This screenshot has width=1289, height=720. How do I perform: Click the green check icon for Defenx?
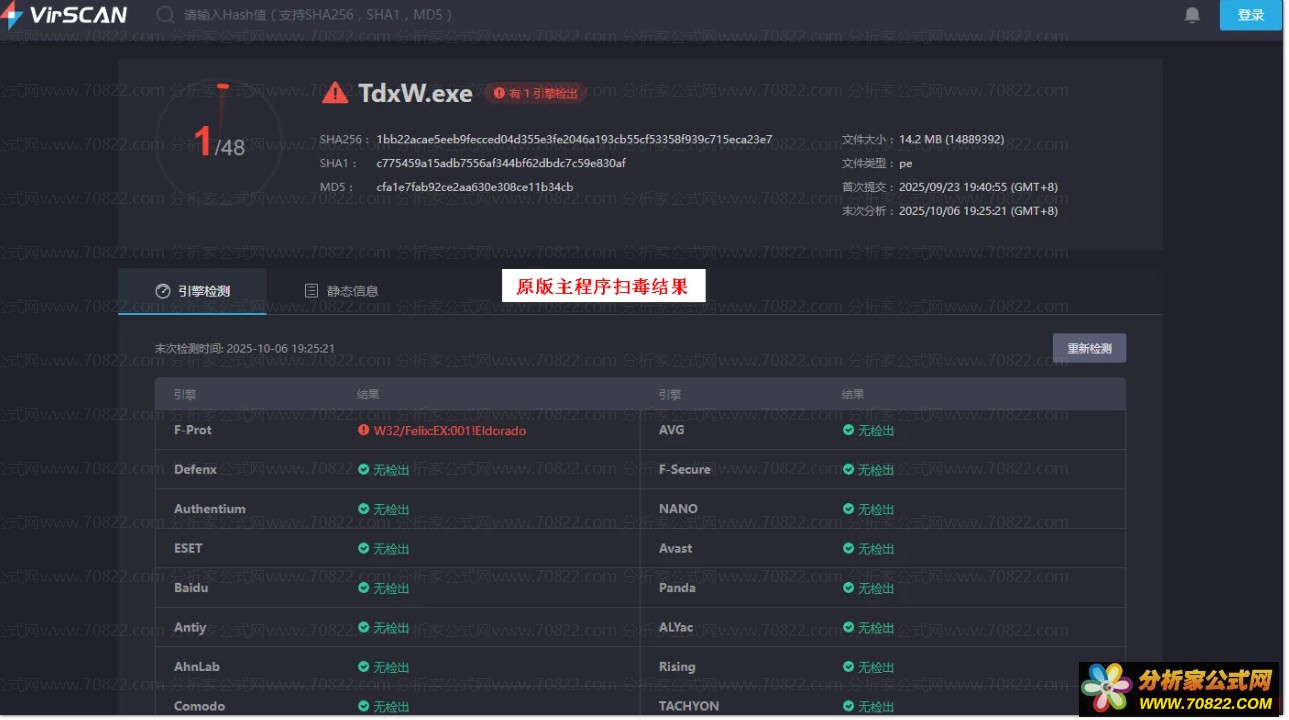click(364, 469)
